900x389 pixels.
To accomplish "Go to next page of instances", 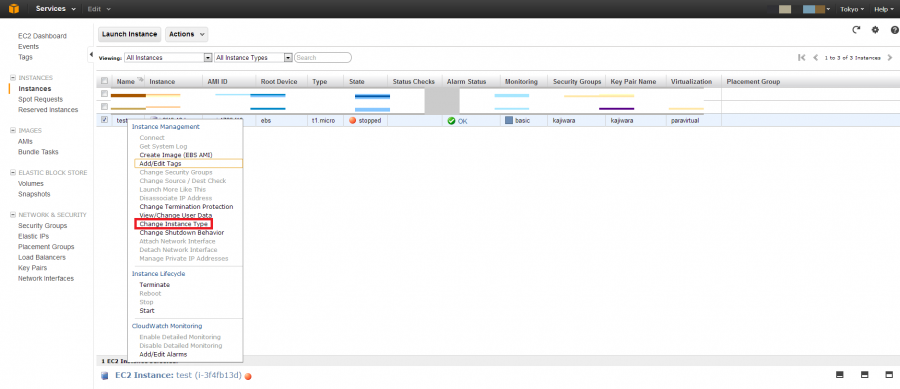I will [x=890, y=57].
